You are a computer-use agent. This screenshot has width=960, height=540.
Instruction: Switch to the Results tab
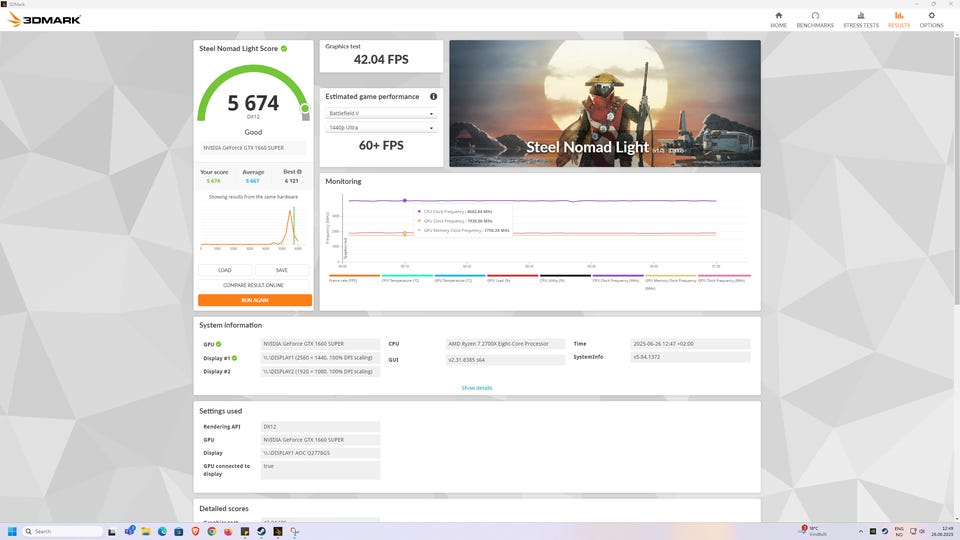(899, 19)
